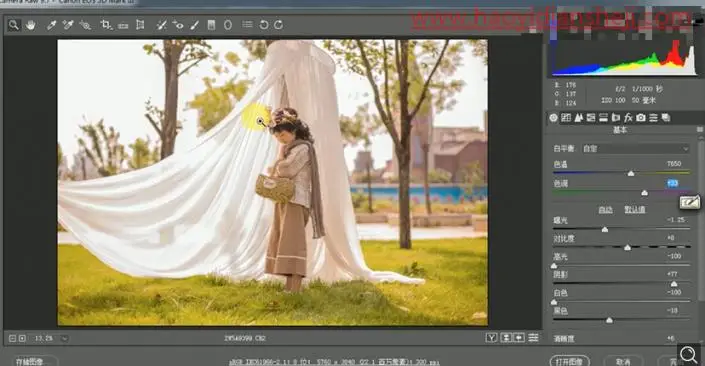Select the White Balance eyedropper tool
The image size is (705, 366).
pos(51,25)
